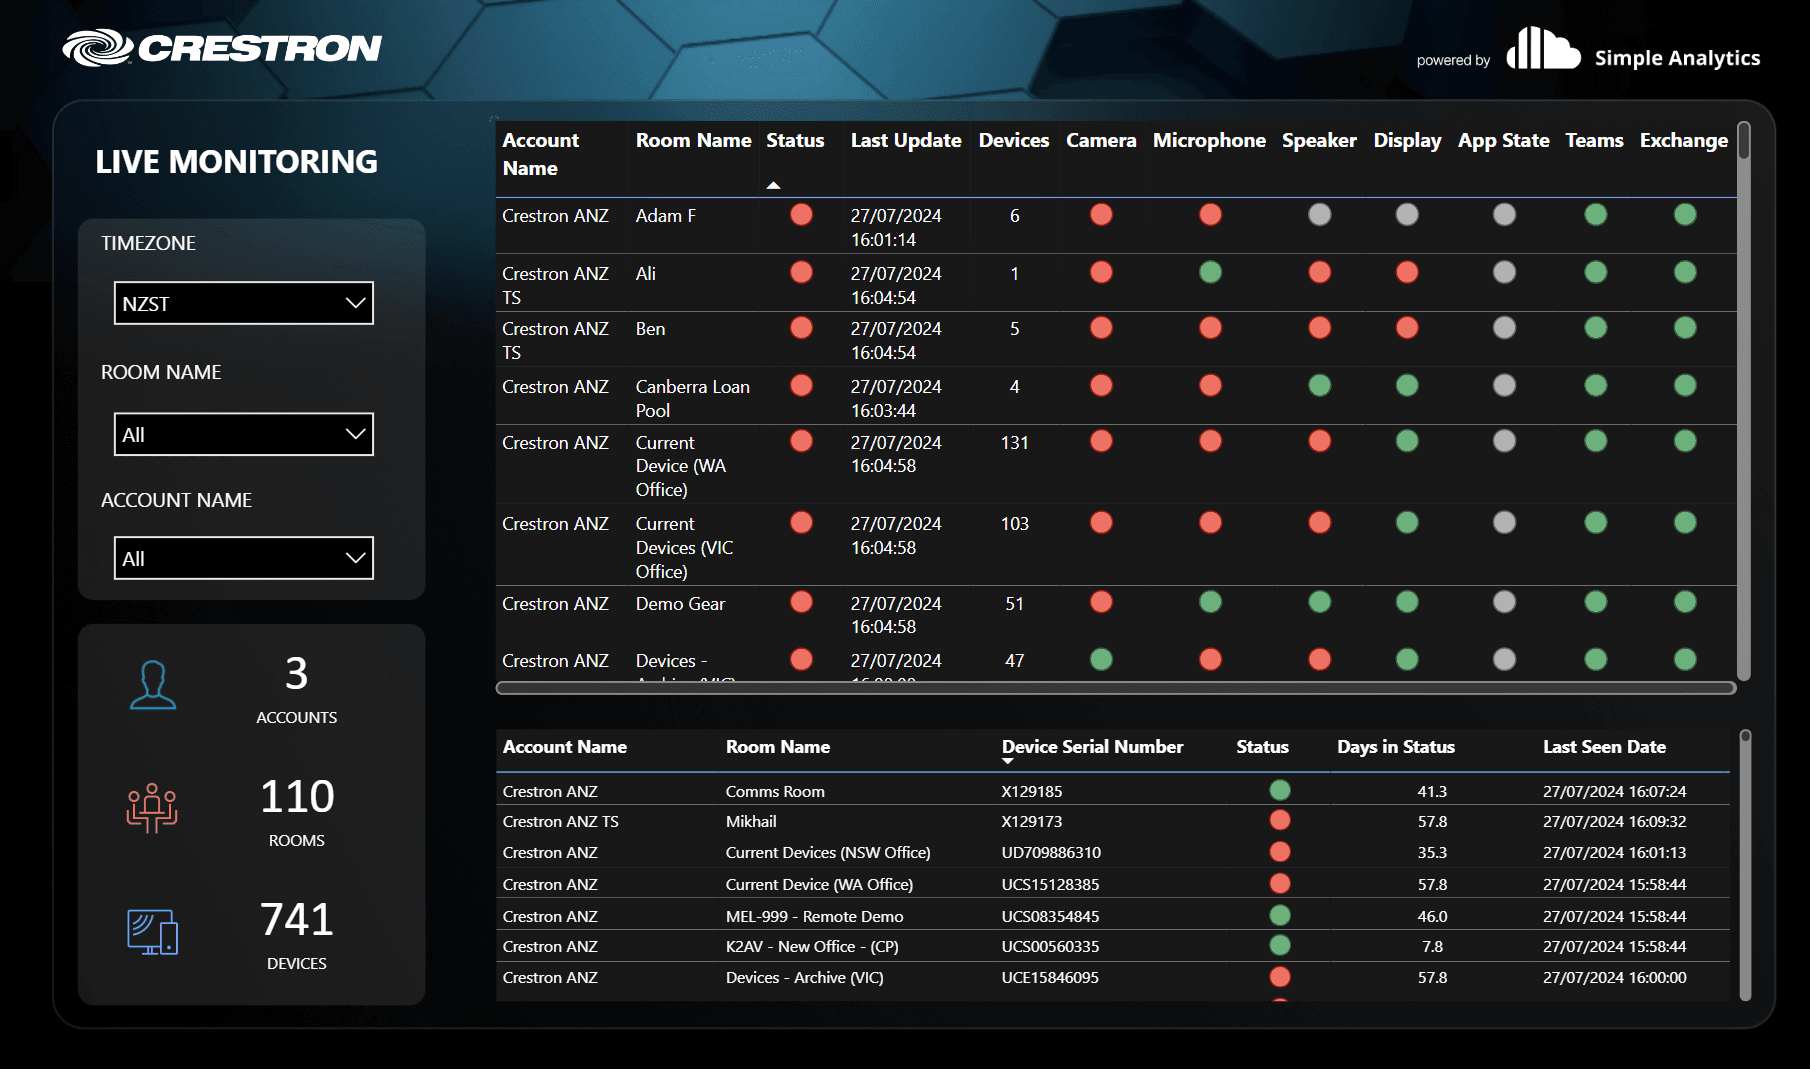Click the Display dot for Canberra Loan Pool

1407,385
